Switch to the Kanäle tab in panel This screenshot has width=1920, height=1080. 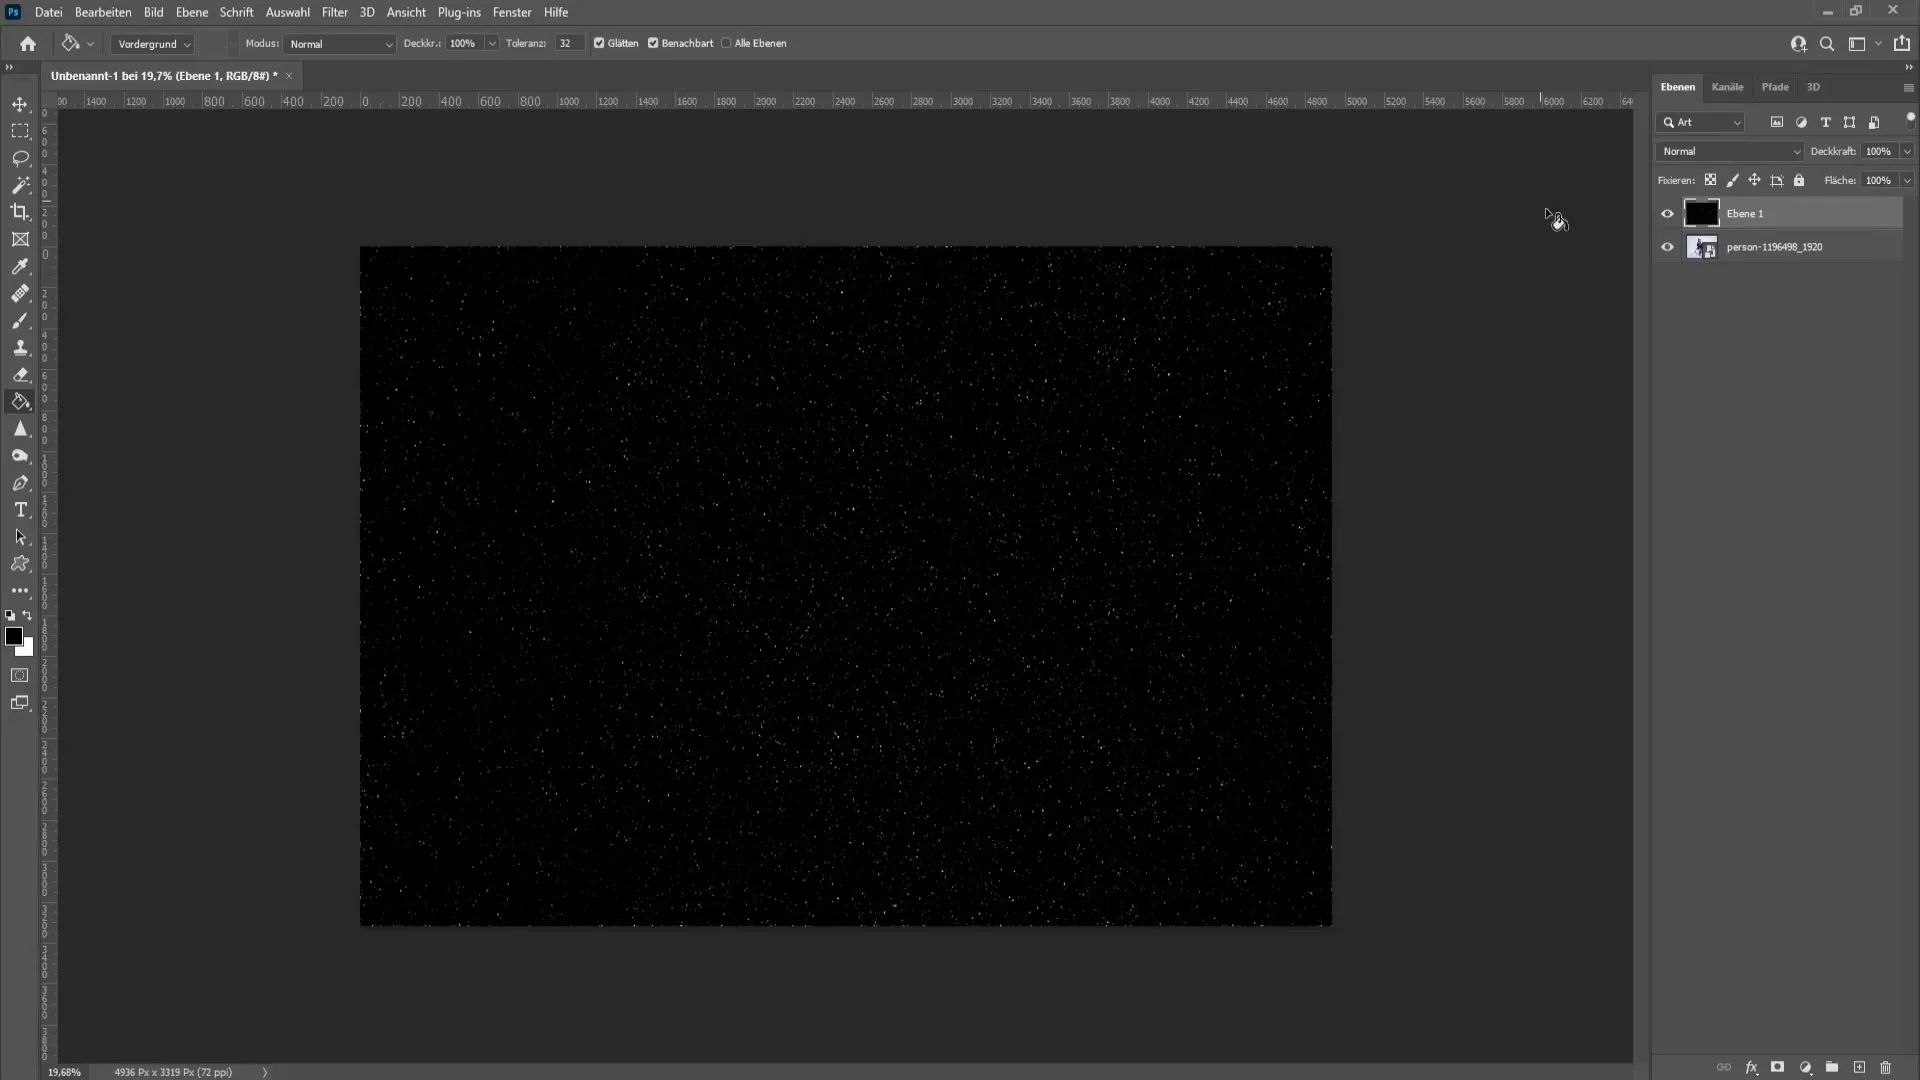tap(1727, 86)
